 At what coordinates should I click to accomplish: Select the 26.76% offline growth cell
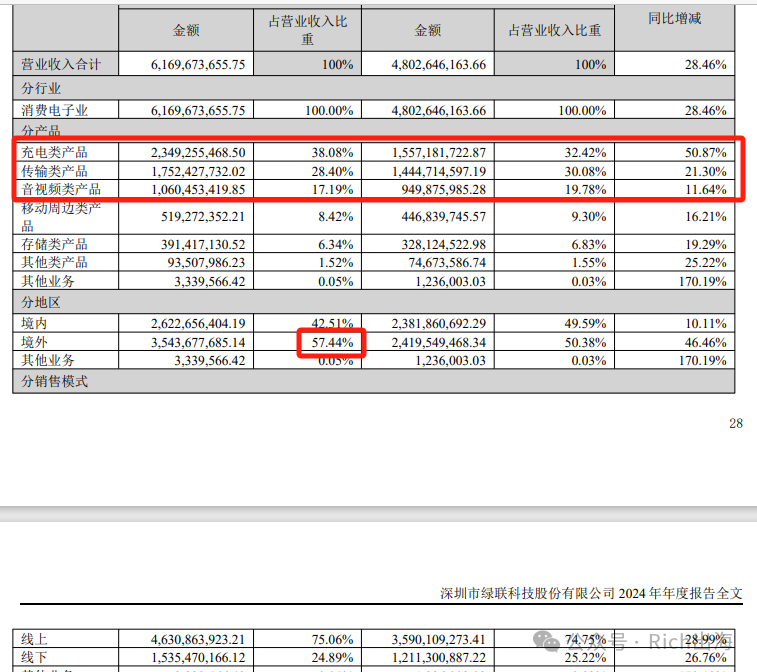coord(706,658)
